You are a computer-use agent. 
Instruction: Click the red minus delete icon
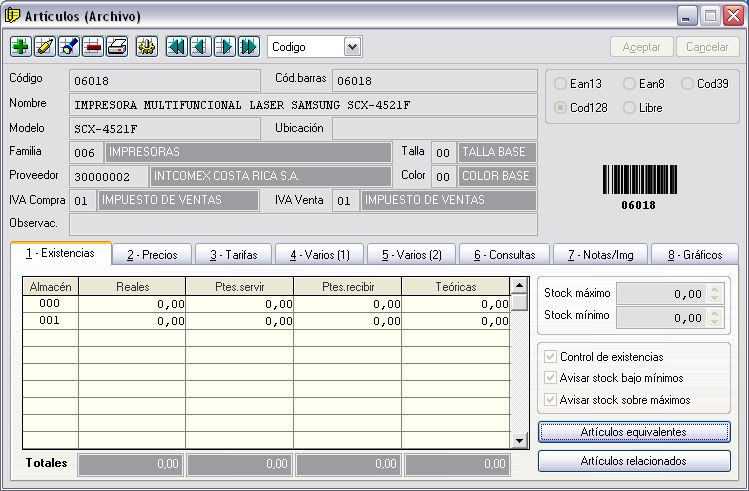(93, 47)
